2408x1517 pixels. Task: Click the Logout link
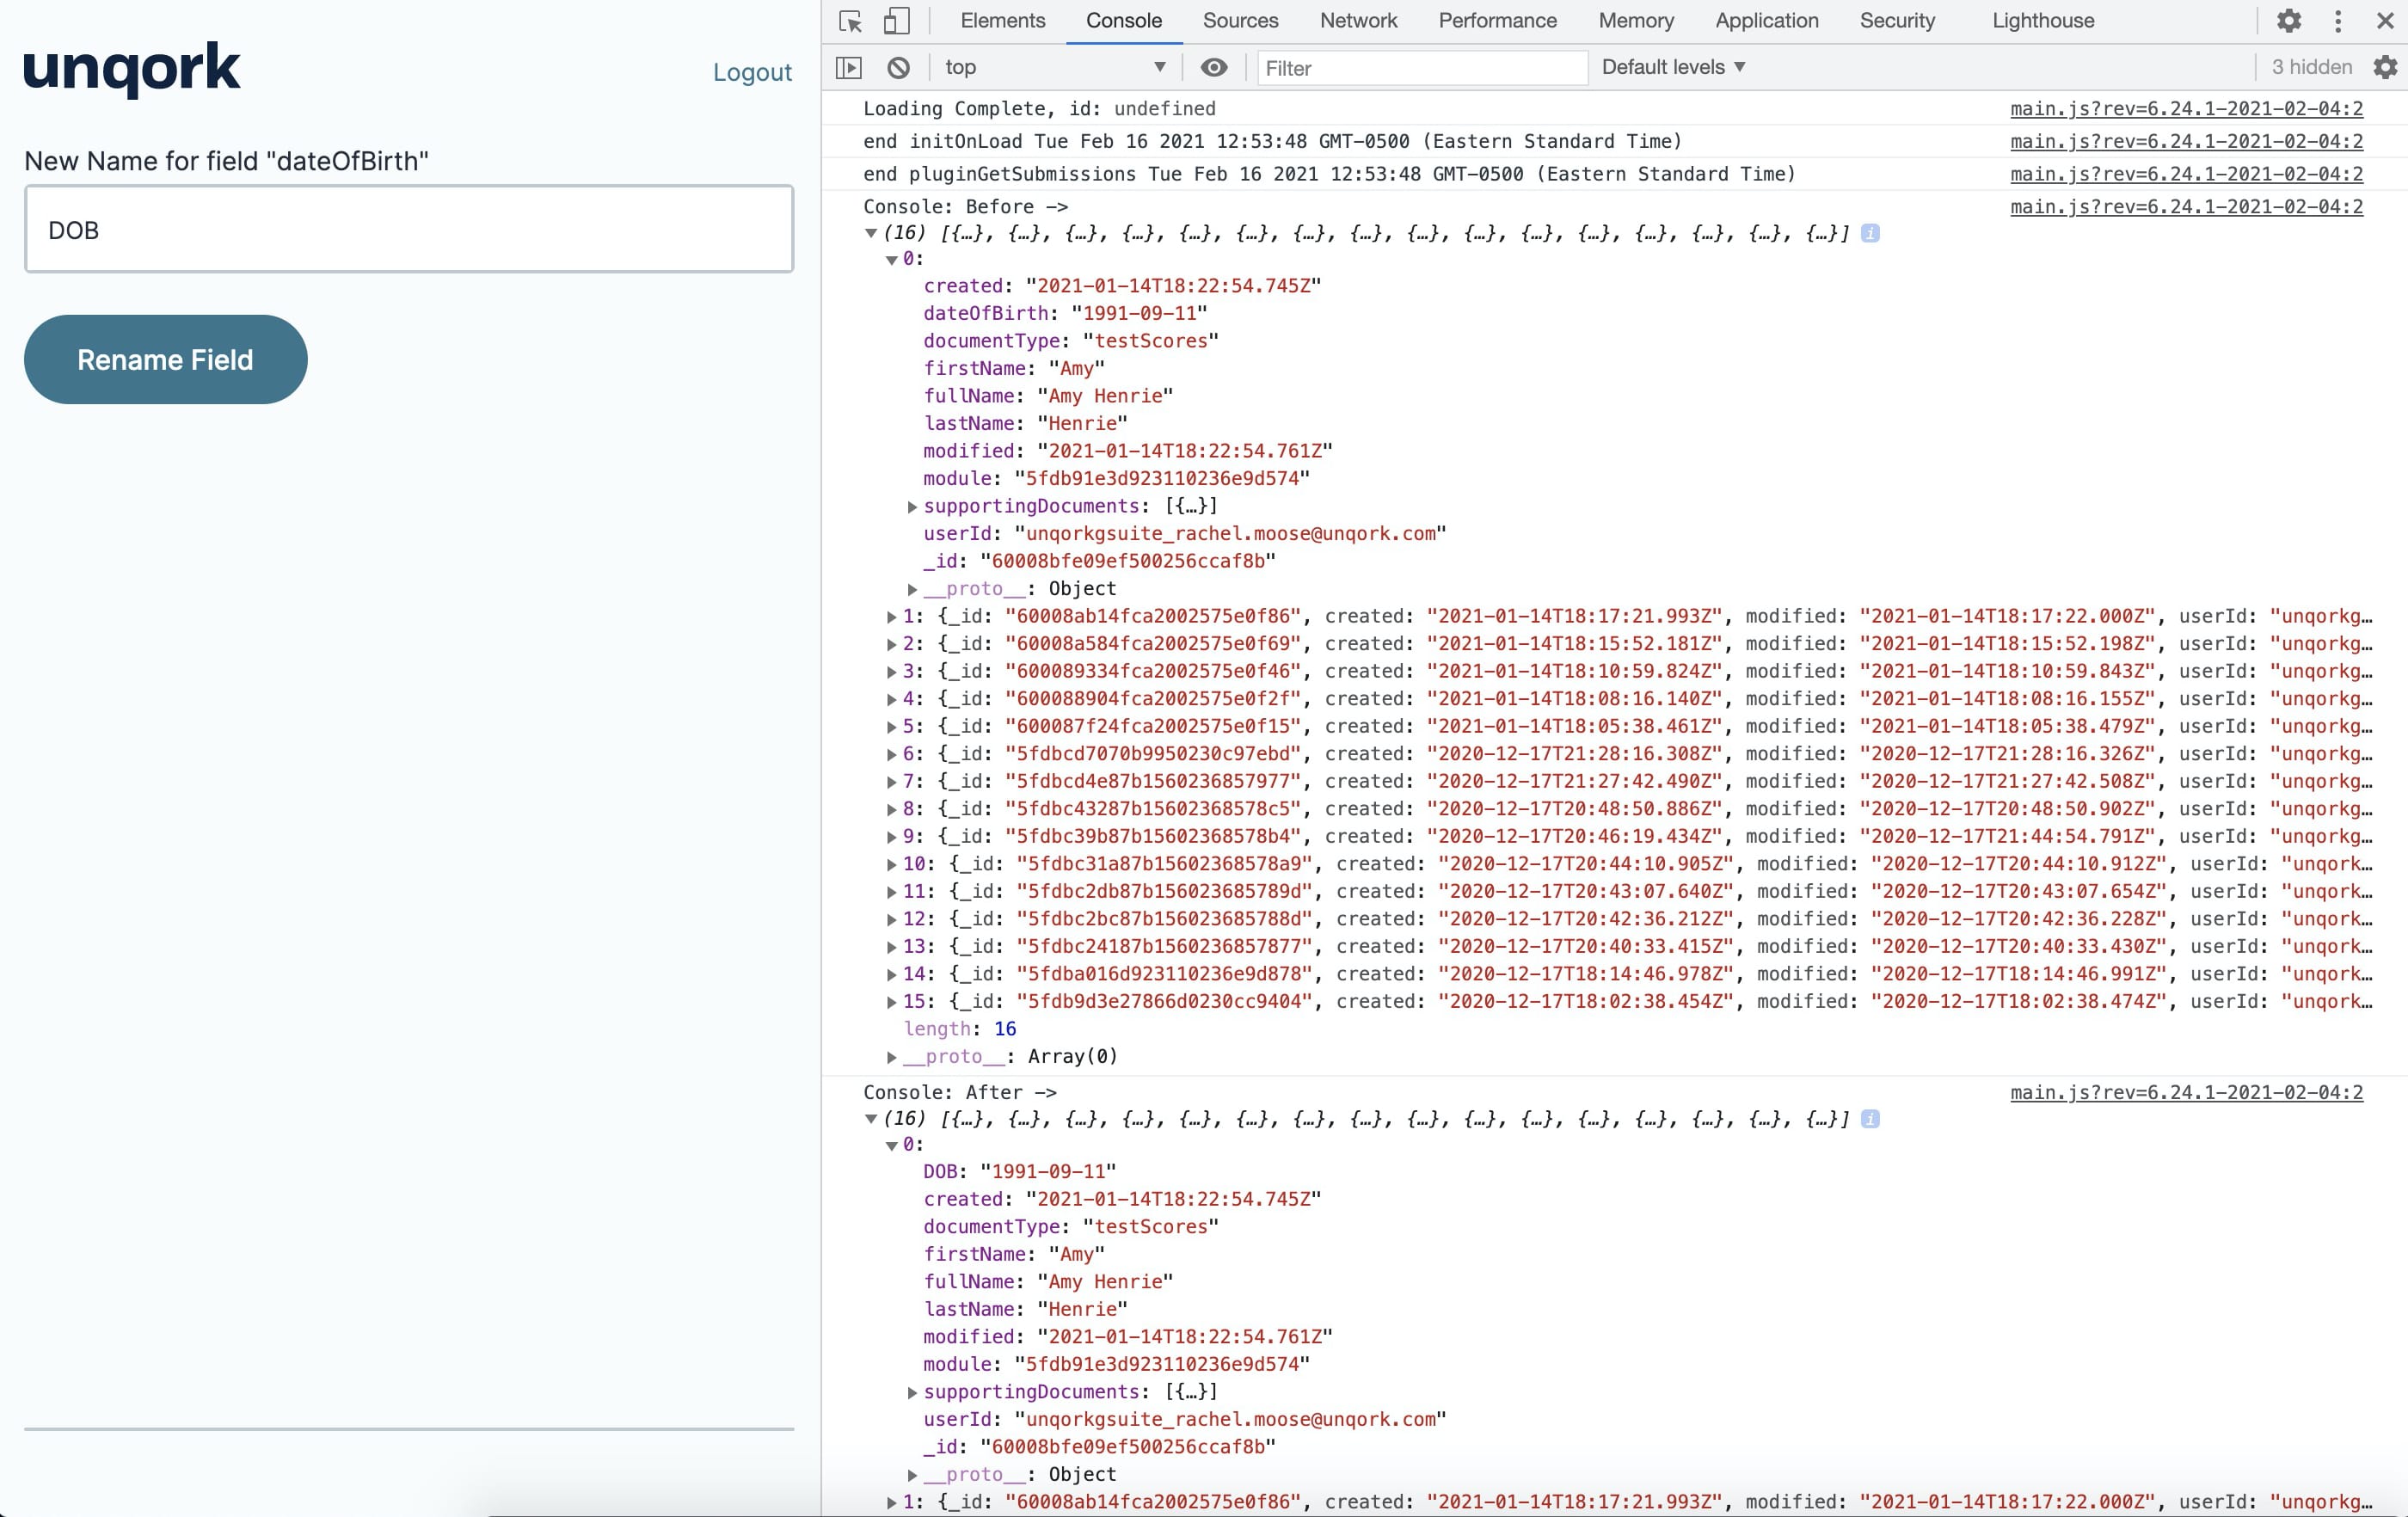[752, 72]
